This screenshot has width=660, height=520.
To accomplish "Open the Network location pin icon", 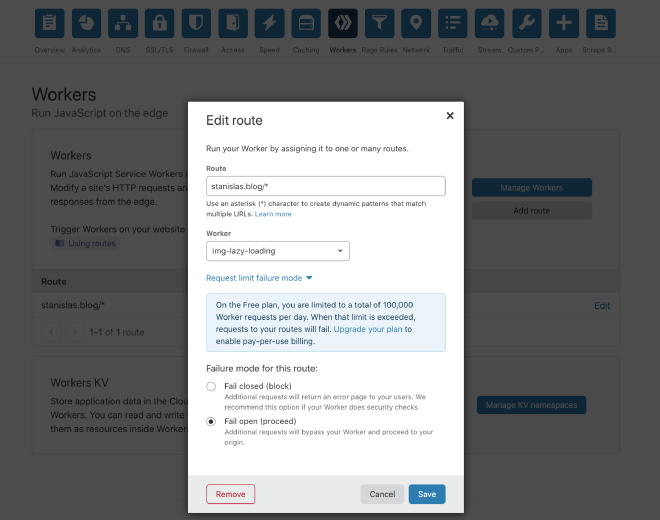I will tap(416, 23).
